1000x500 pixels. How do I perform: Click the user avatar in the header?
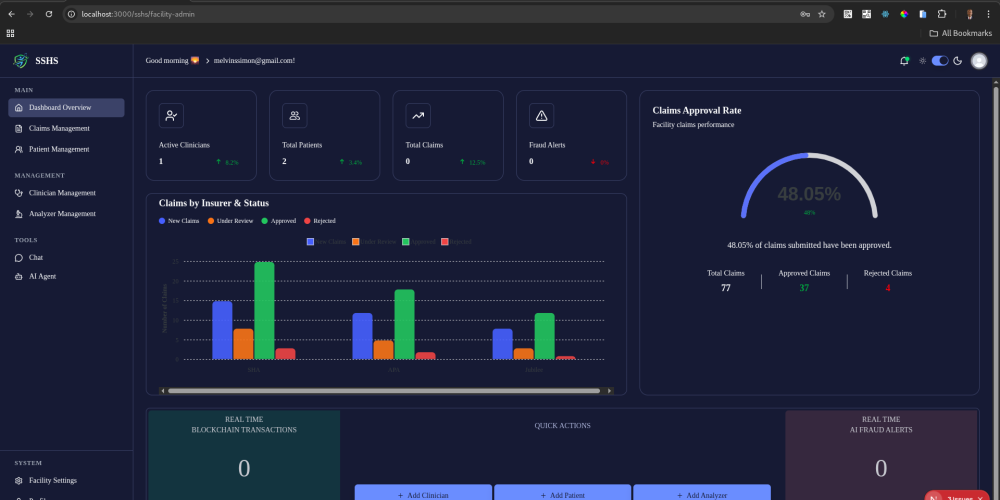point(979,61)
